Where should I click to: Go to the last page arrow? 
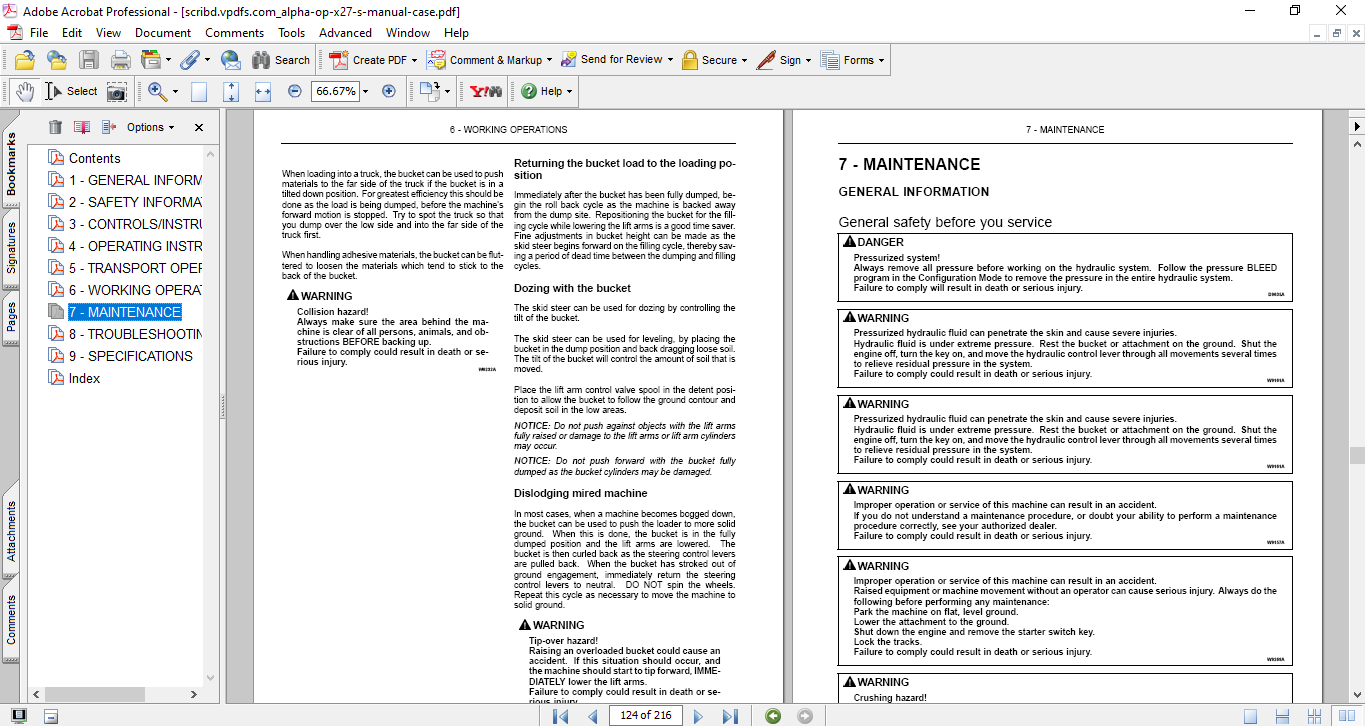730,716
